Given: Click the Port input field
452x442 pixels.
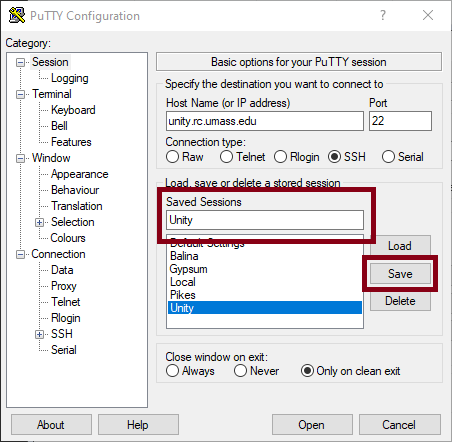Looking at the screenshot, I should pos(400,121).
